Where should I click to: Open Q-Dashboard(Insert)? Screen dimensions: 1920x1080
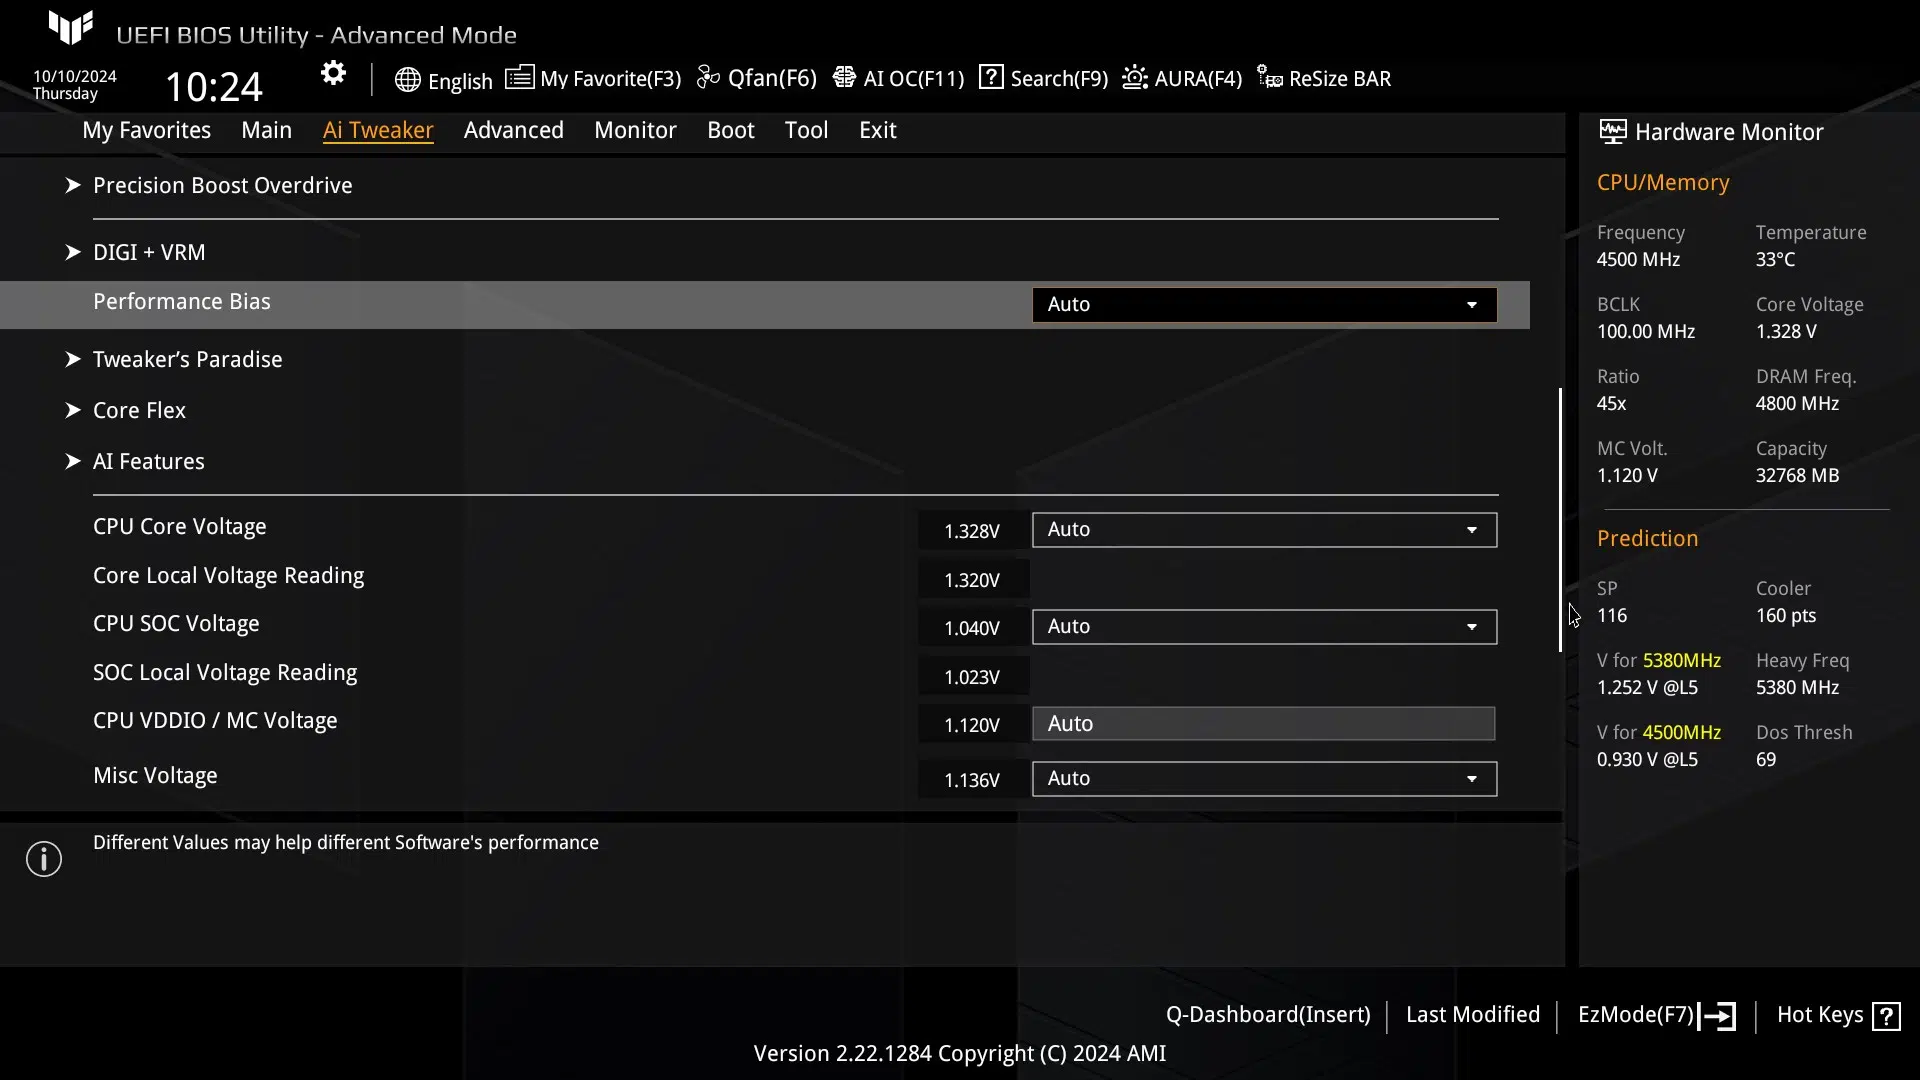(x=1268, y=1015)
